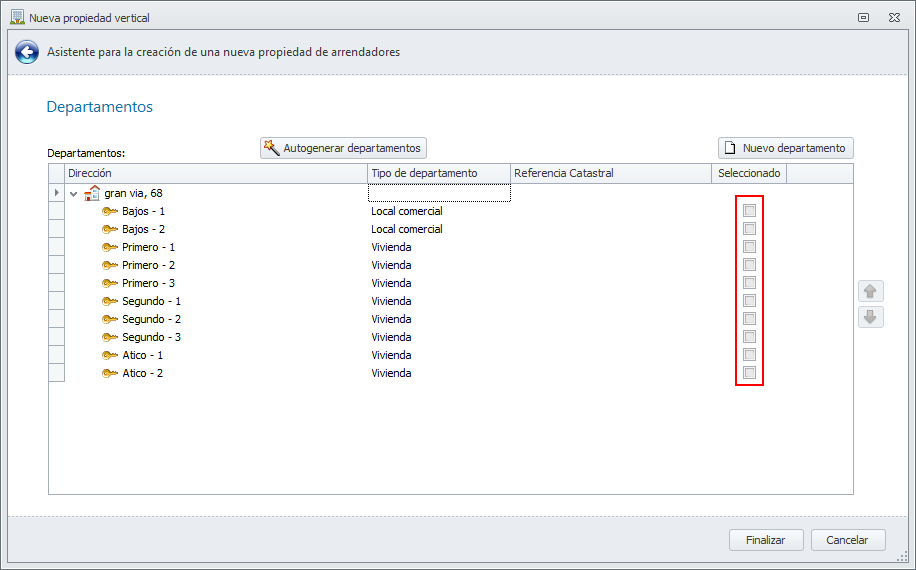Enable the Segundo - 1 selection checkbox
This screenshot has width=916, height=570.
click(750, 301)
